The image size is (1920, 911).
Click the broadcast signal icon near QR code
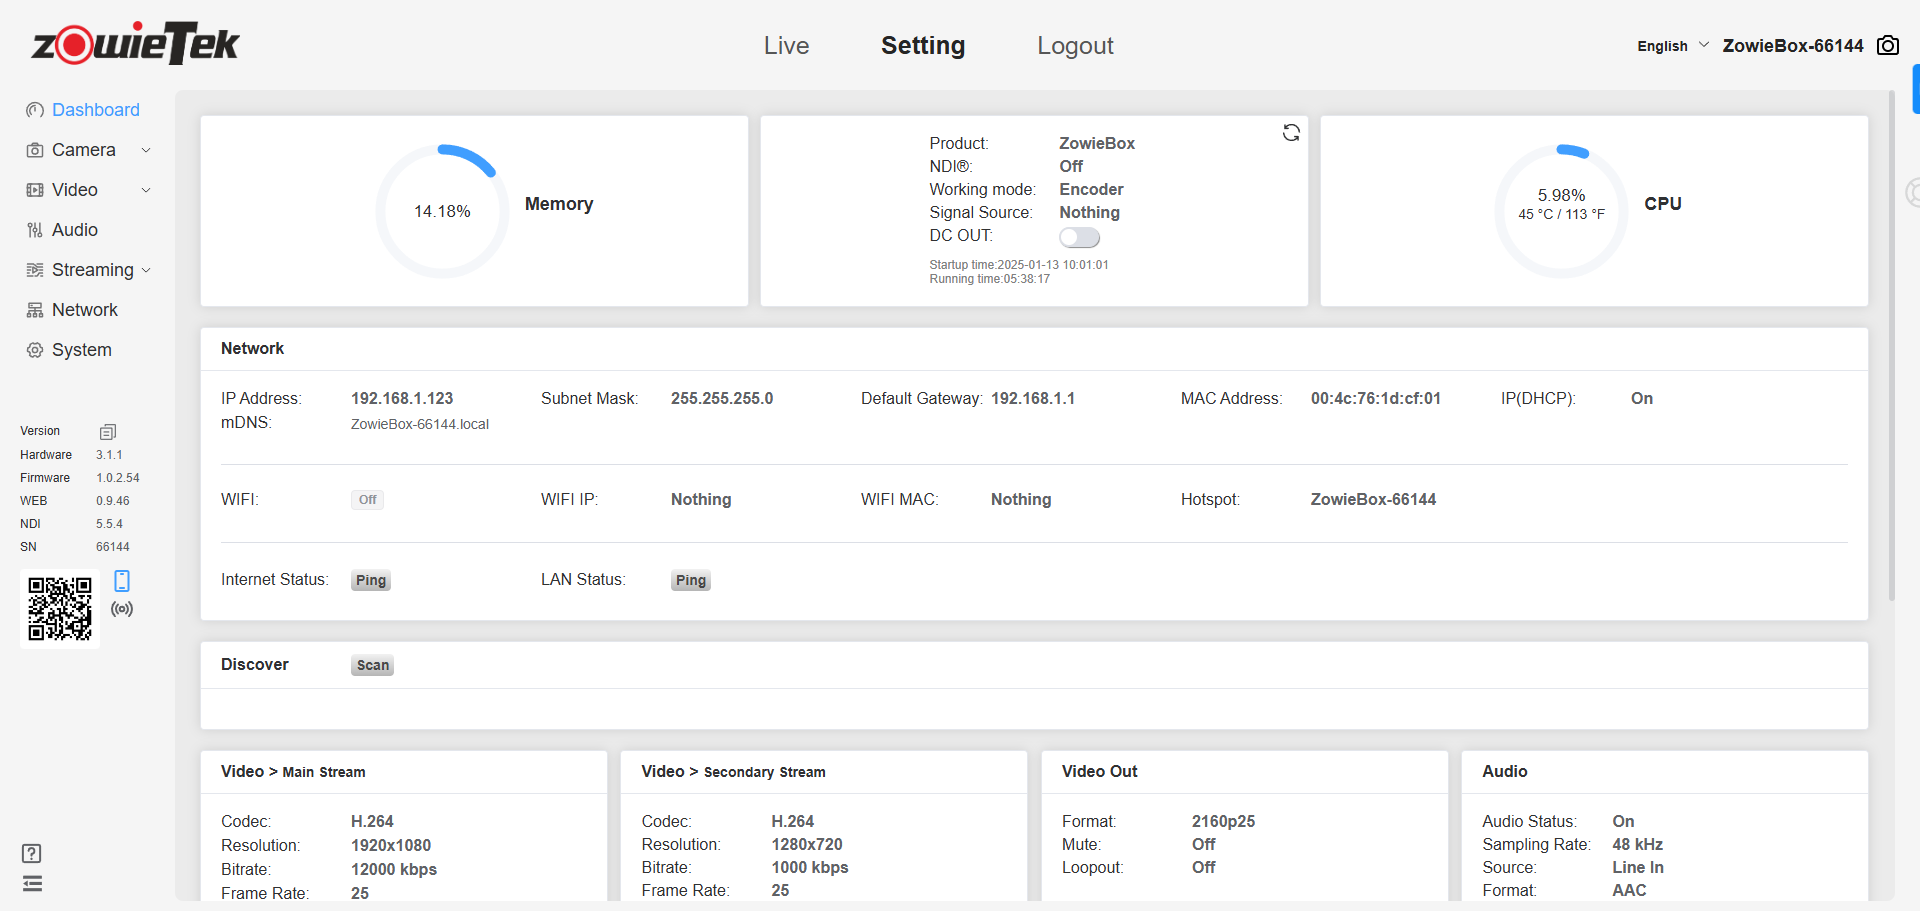(122, 609)
